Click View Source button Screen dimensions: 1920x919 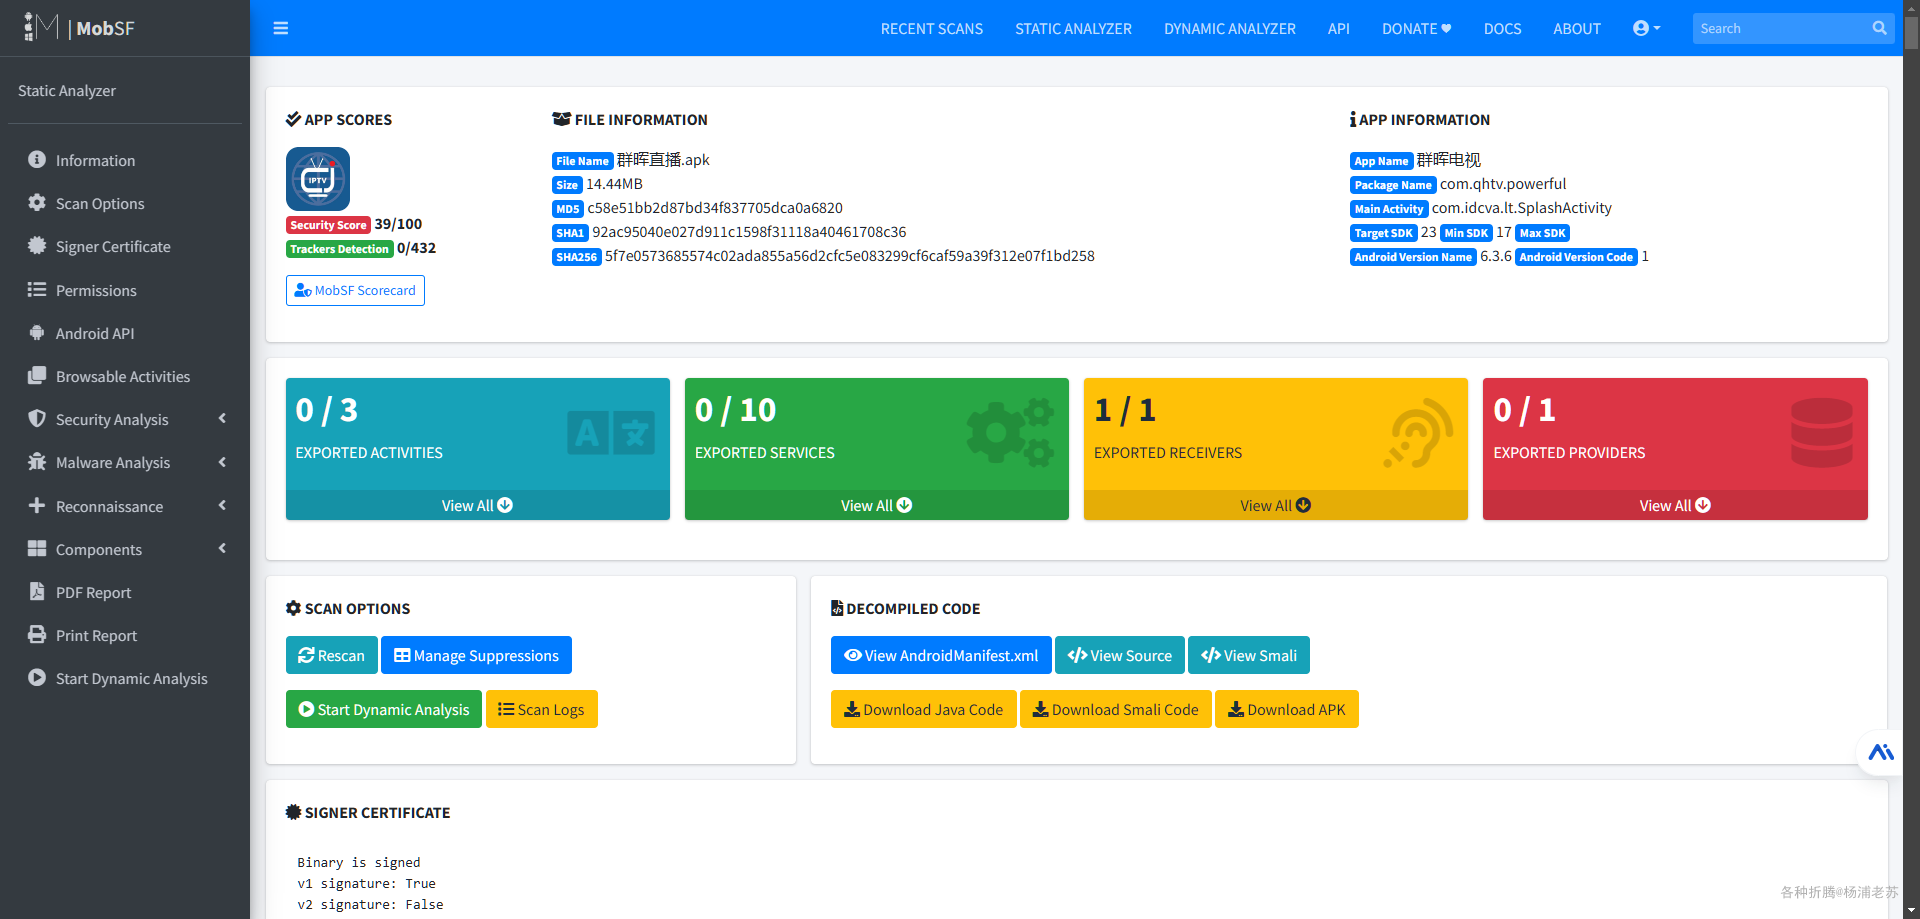click(x=1120, y=655)
